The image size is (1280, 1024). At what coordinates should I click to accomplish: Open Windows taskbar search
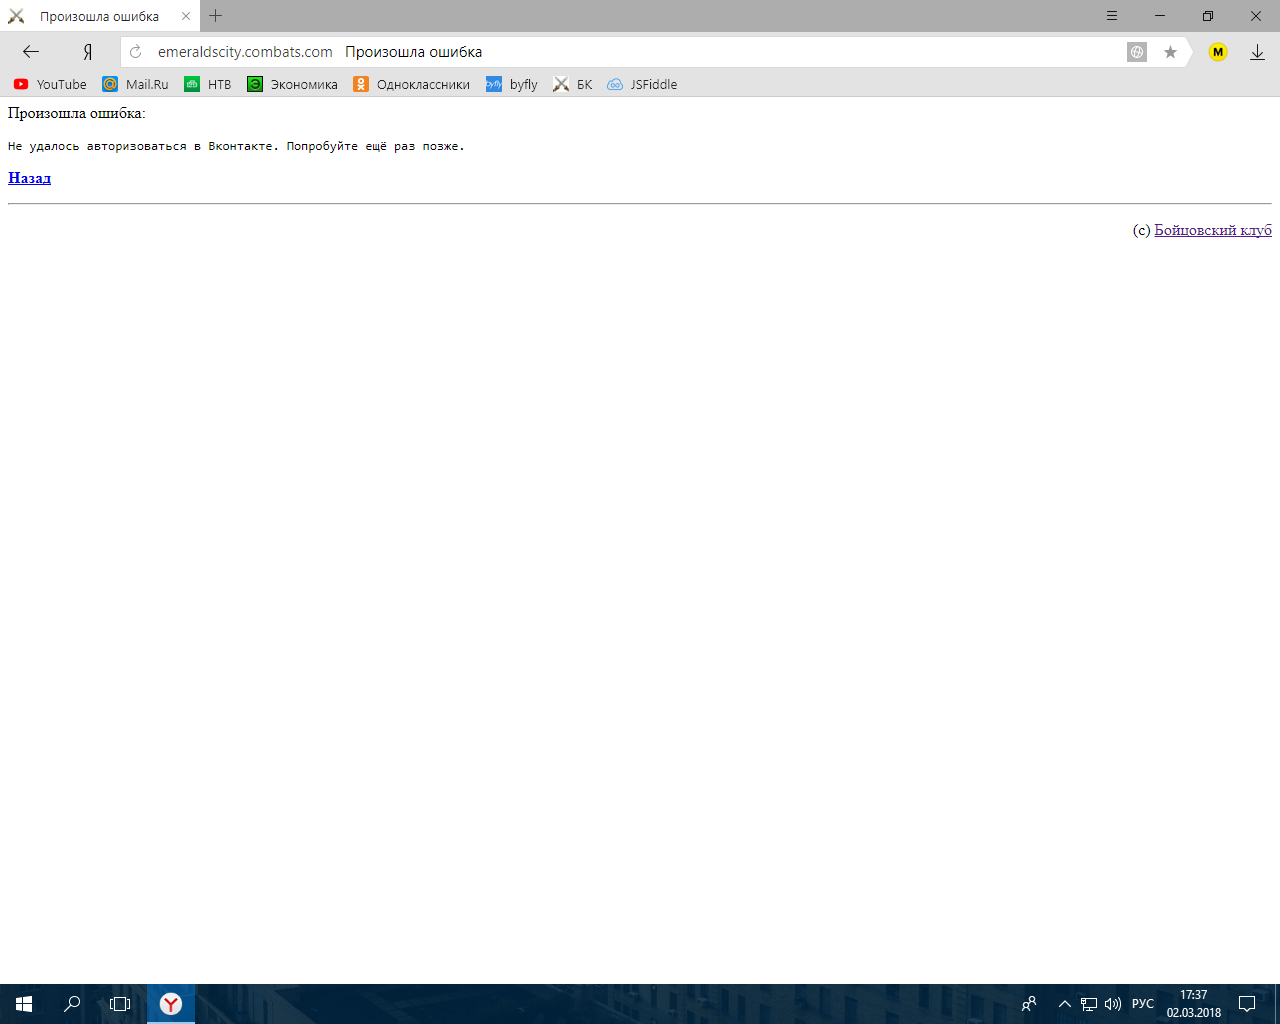point(72,1004)
